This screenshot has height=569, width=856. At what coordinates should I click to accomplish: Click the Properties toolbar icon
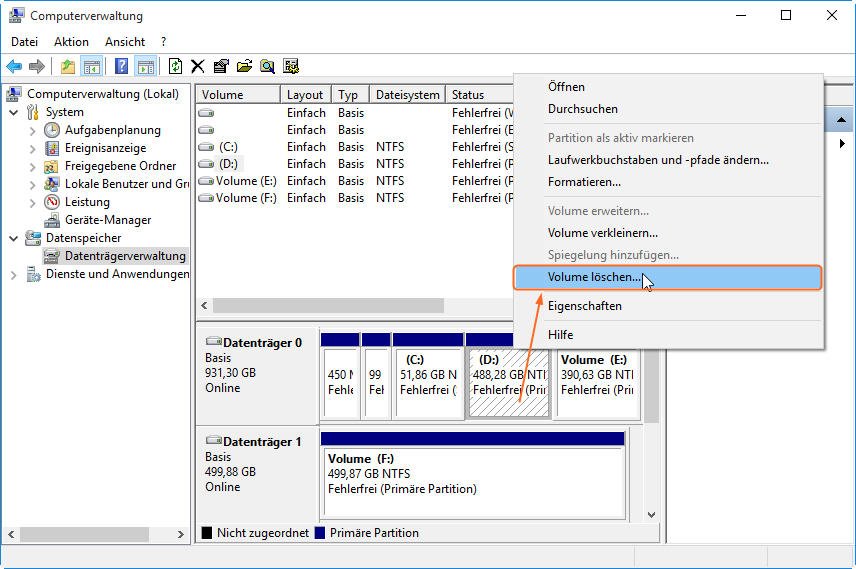221,67
